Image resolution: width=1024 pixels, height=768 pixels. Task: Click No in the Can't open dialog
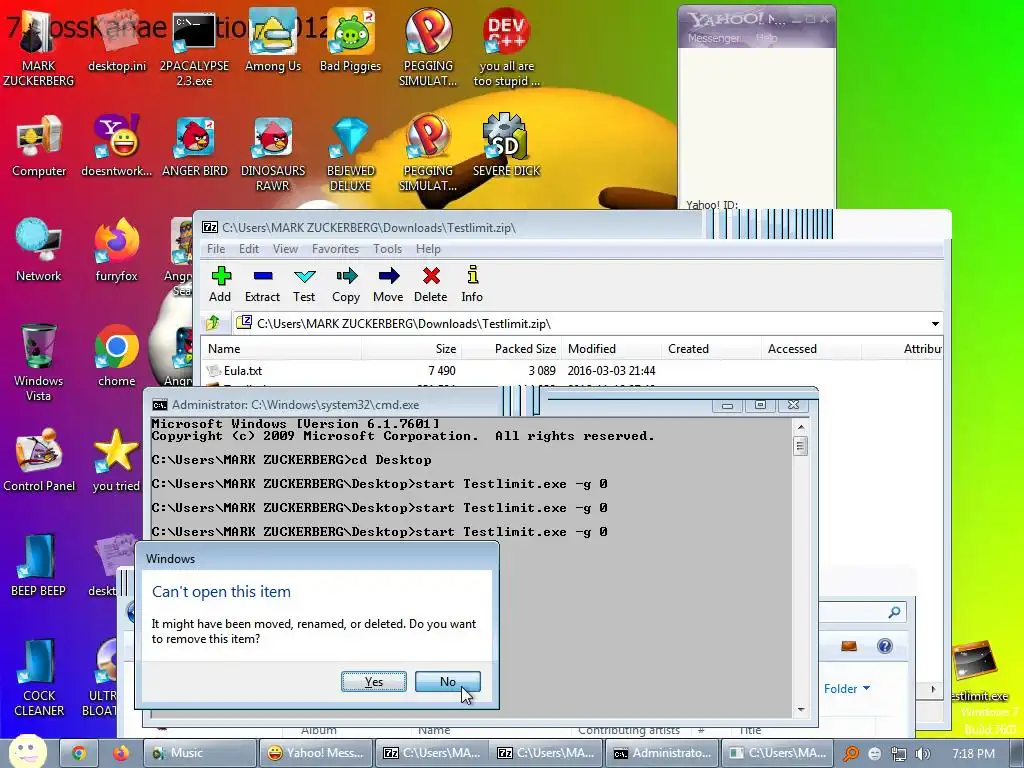pos(448,682)
